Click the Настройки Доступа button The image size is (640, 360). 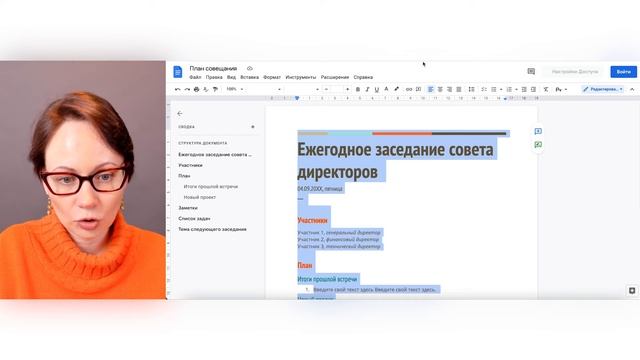(575, 71)
